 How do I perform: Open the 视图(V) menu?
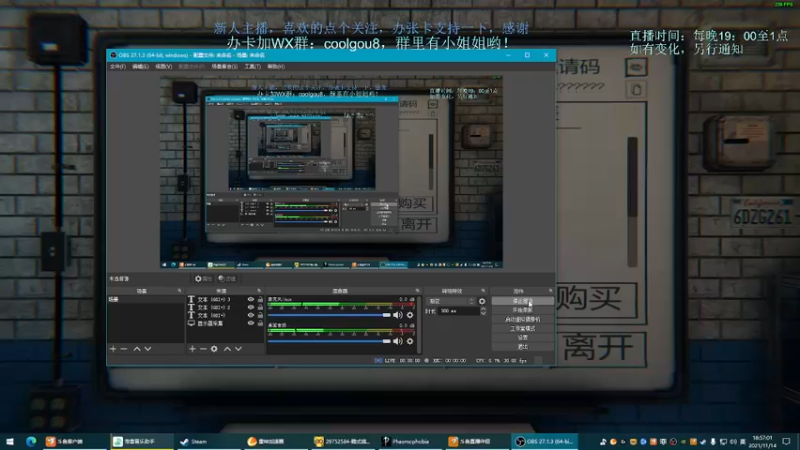(x=163, y=66)
